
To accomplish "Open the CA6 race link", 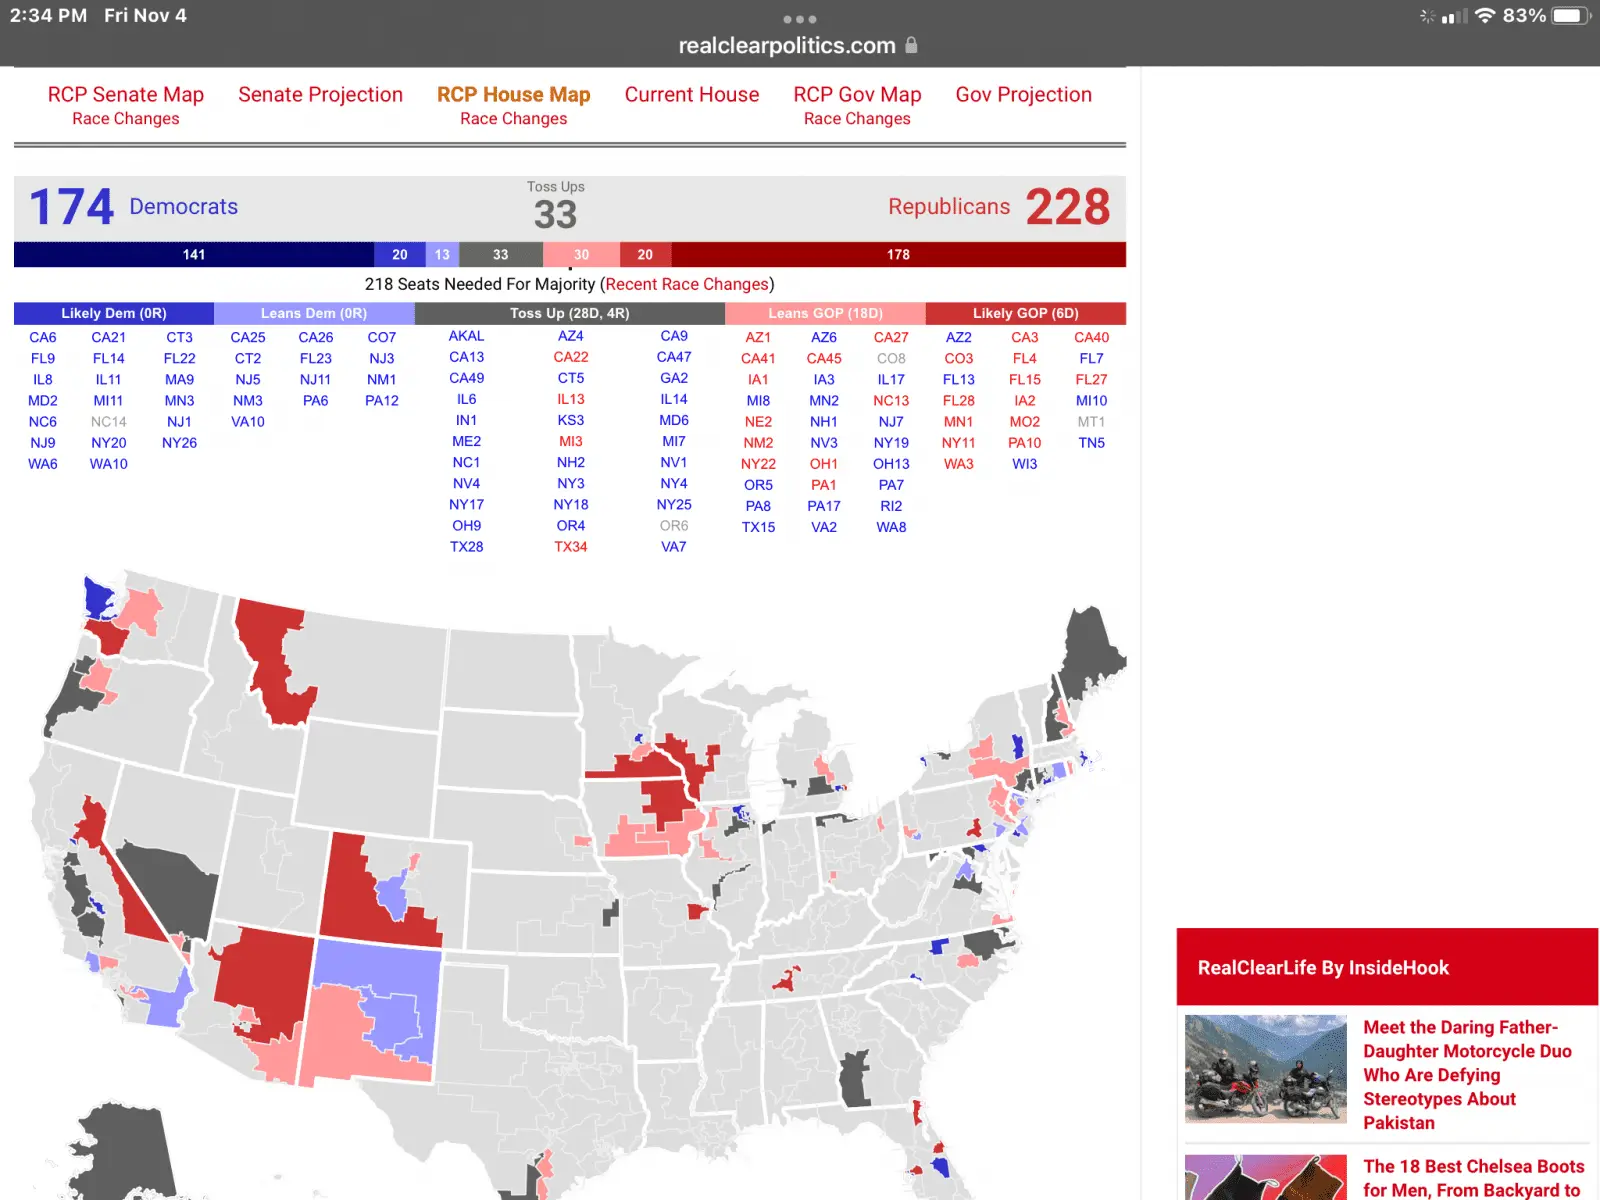I will pos(43,338).
